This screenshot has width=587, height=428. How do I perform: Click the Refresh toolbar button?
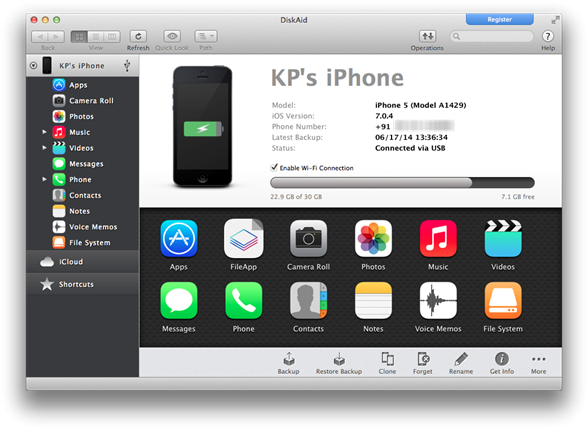[x=138, y=36]
